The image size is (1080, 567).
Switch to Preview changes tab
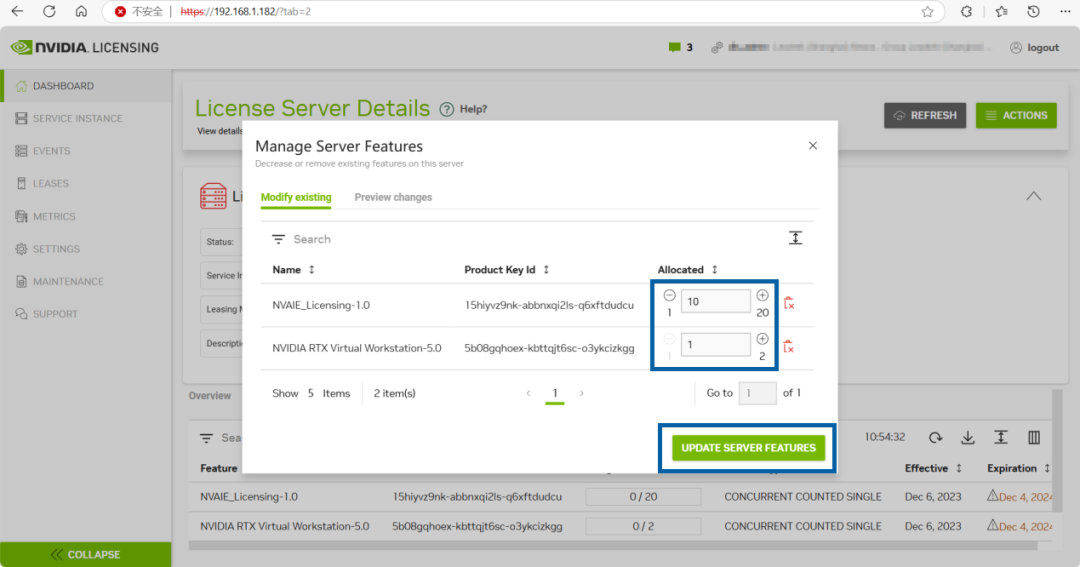(x=393, y=197)
